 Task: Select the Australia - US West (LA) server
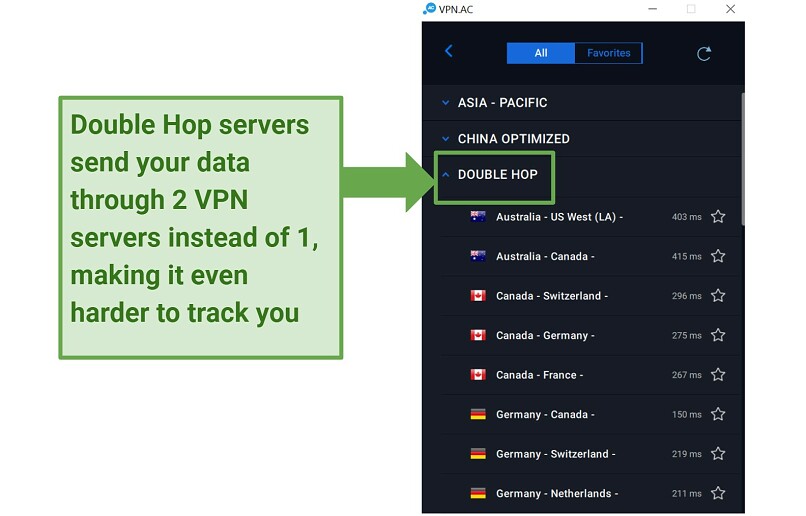(590, 217)
